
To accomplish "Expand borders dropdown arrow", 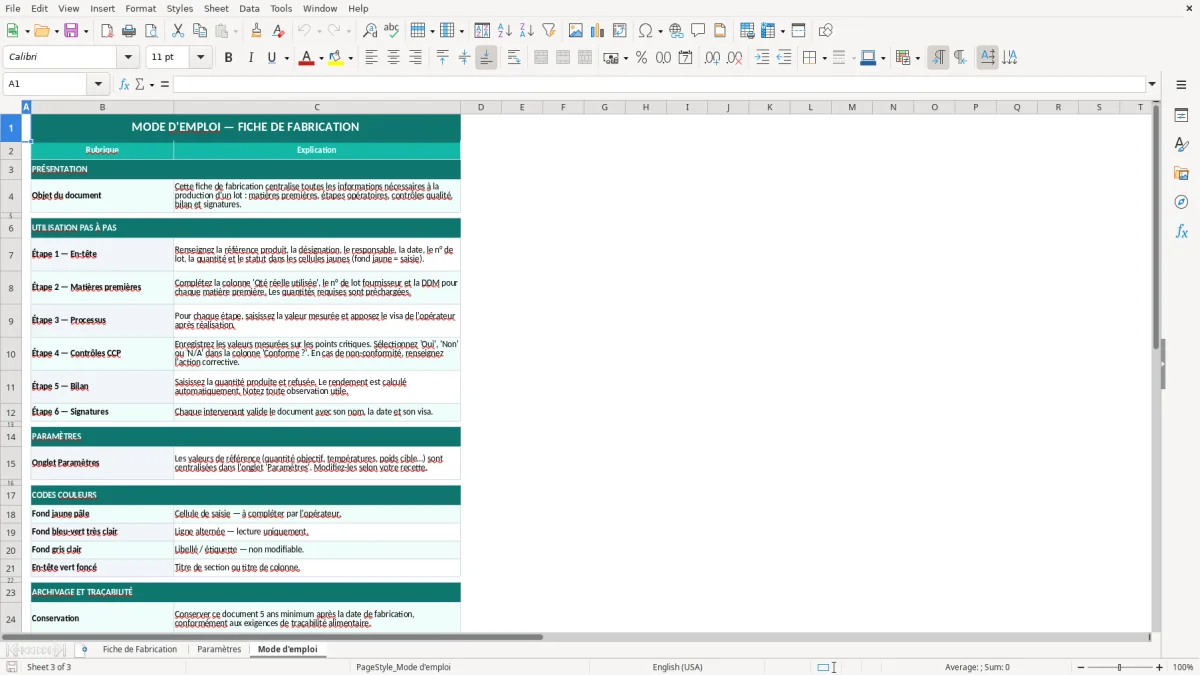I will (823, 58).
